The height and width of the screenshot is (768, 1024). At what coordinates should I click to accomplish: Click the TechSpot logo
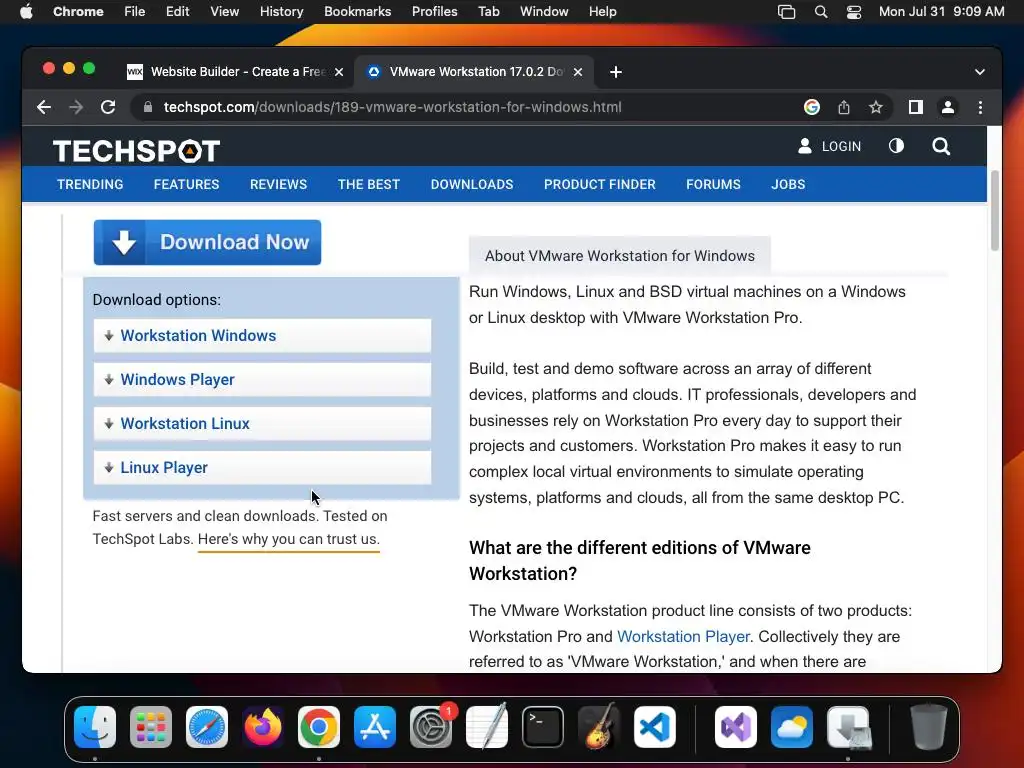[x=136, y=151]
